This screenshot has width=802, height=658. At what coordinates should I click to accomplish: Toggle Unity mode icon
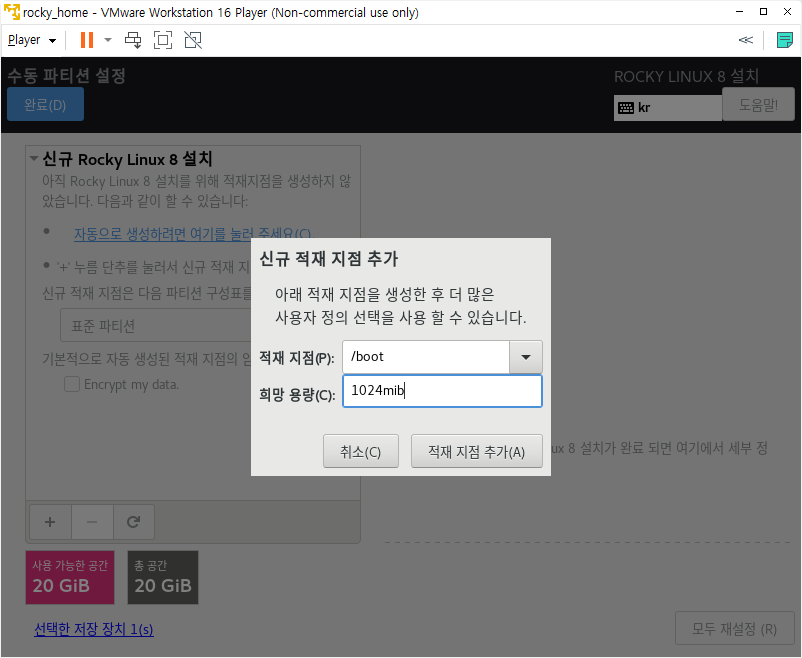pos(193,40)
